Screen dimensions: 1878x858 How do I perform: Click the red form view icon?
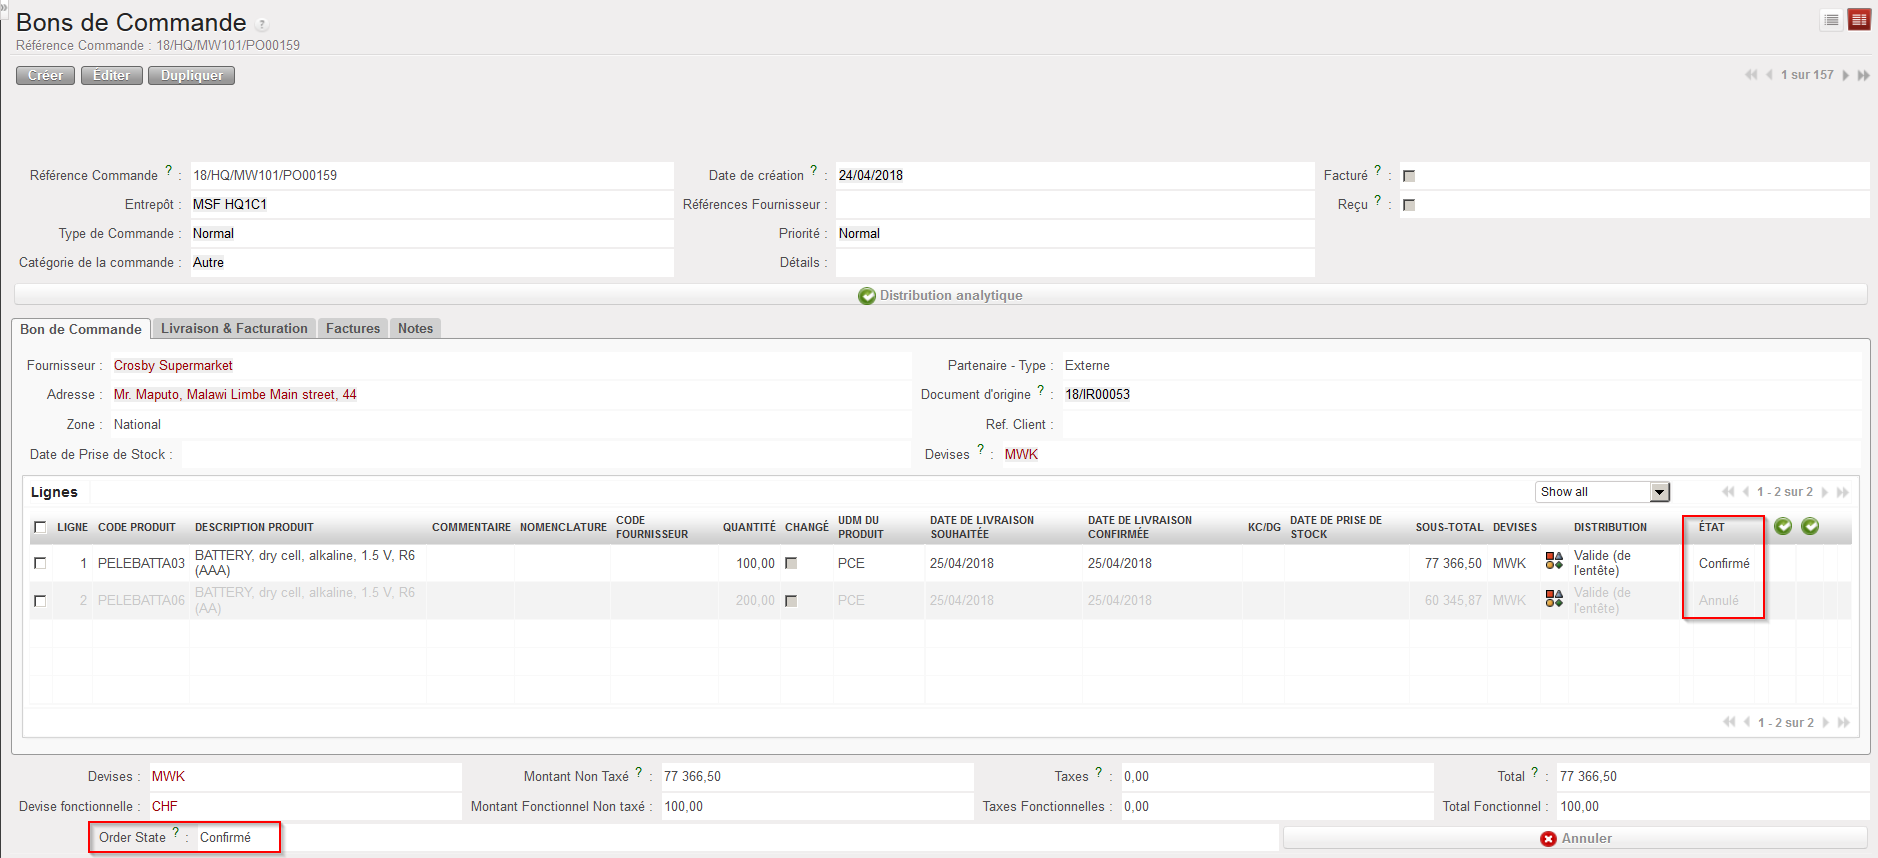pos(1859,20)
